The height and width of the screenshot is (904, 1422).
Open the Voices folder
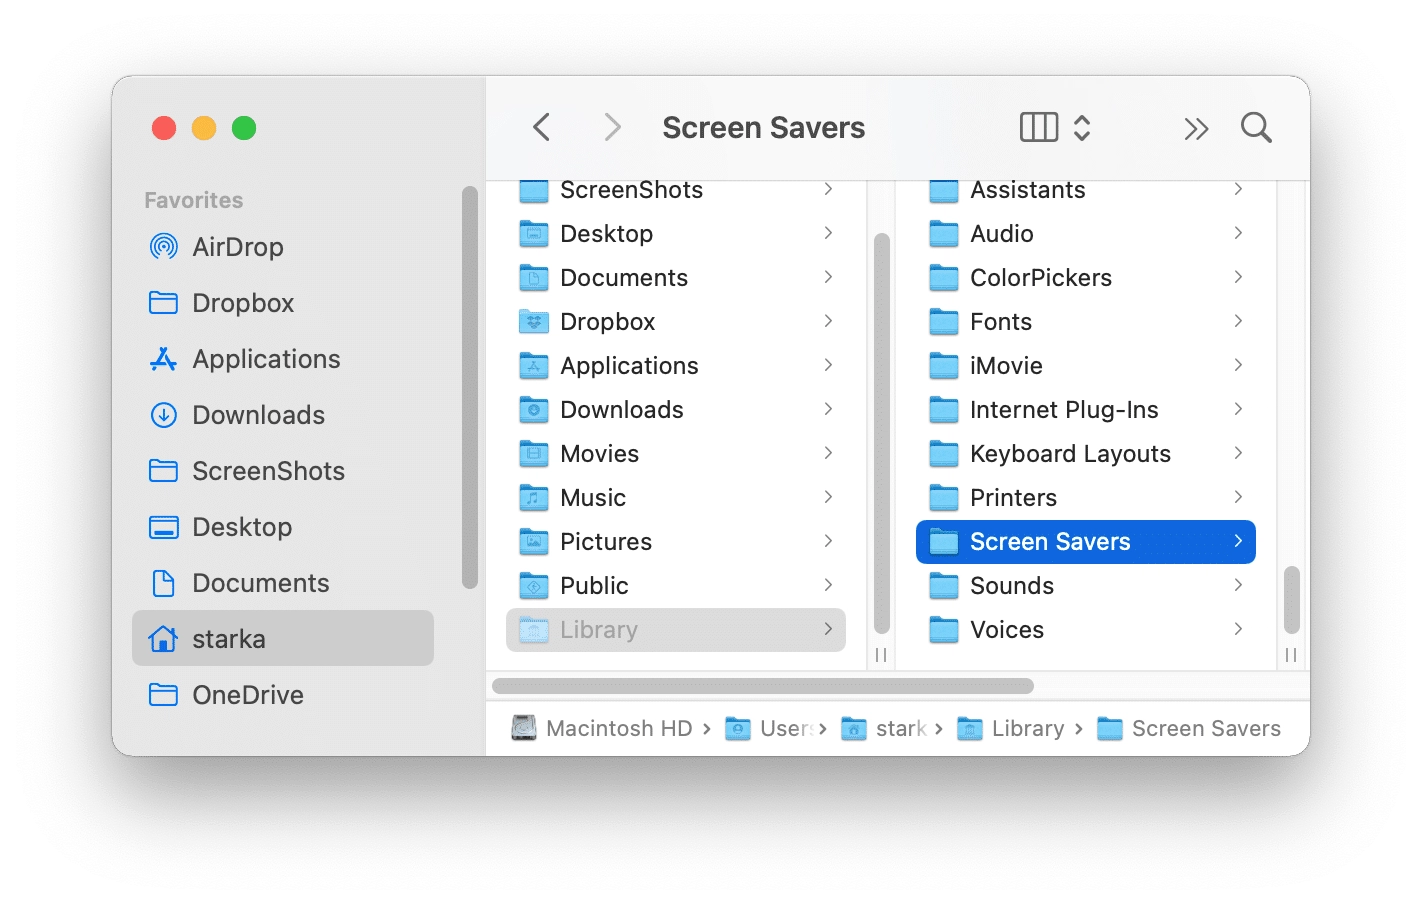(x=1006, y=629)
